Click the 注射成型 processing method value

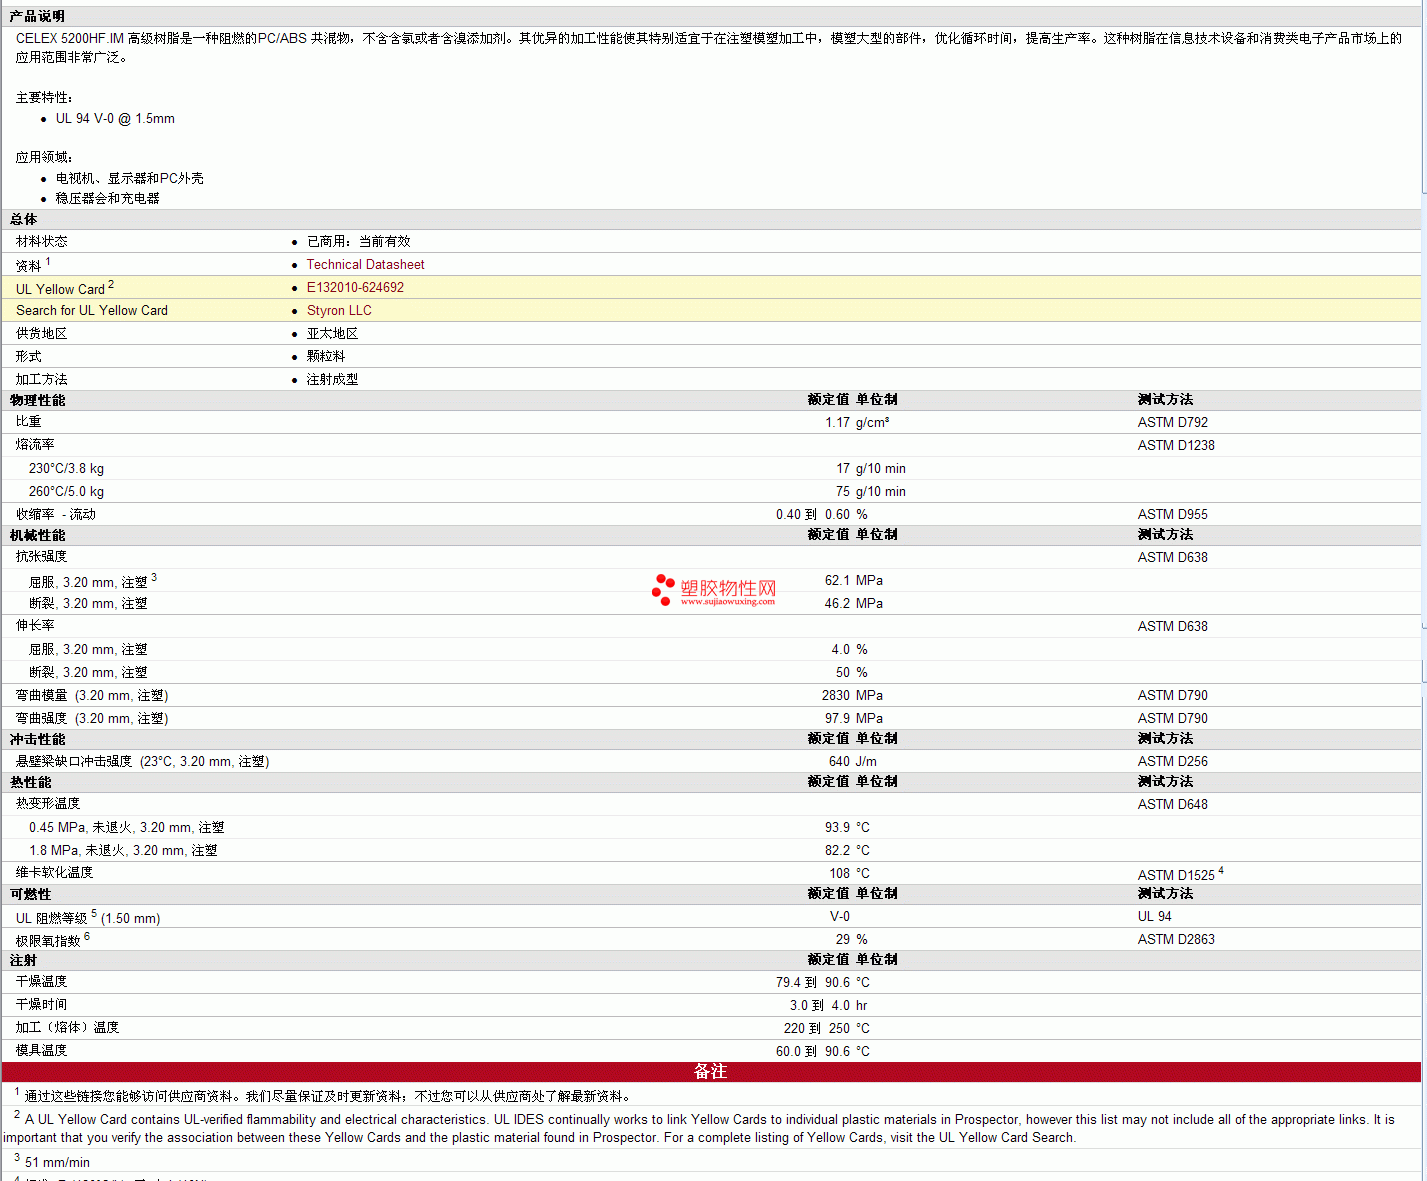[332, 380]
